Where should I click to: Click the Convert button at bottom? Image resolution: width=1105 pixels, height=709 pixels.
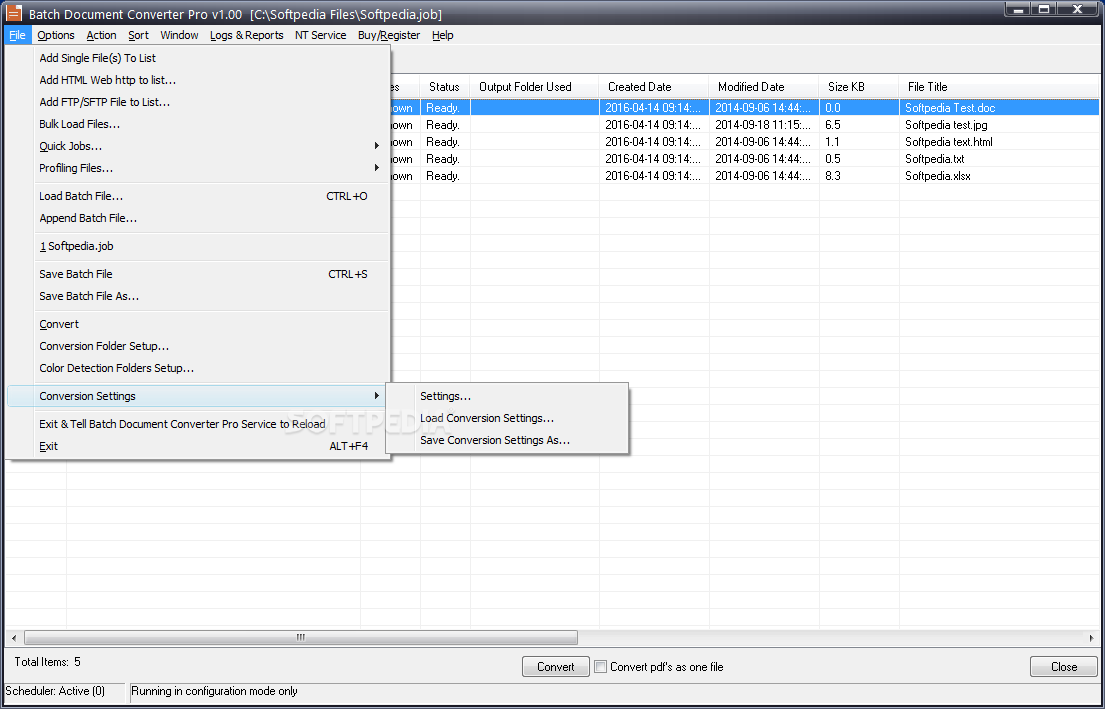(x=555, y=667)
